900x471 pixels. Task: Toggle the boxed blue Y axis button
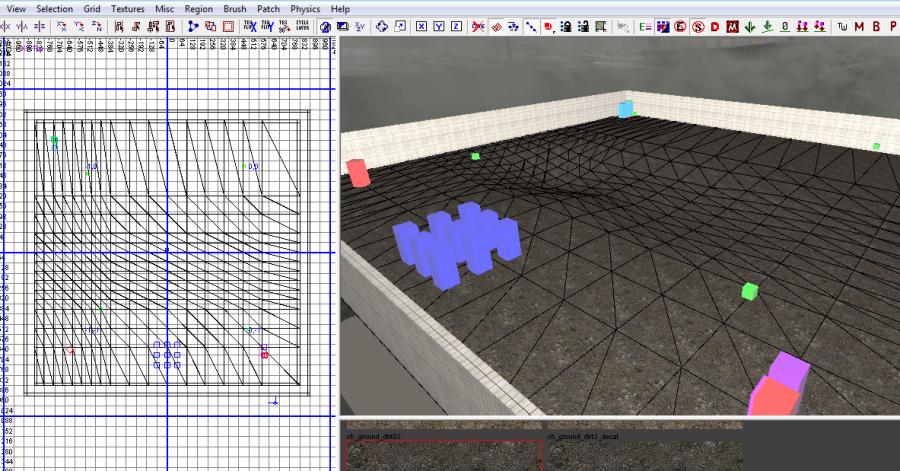pos(439,26)
